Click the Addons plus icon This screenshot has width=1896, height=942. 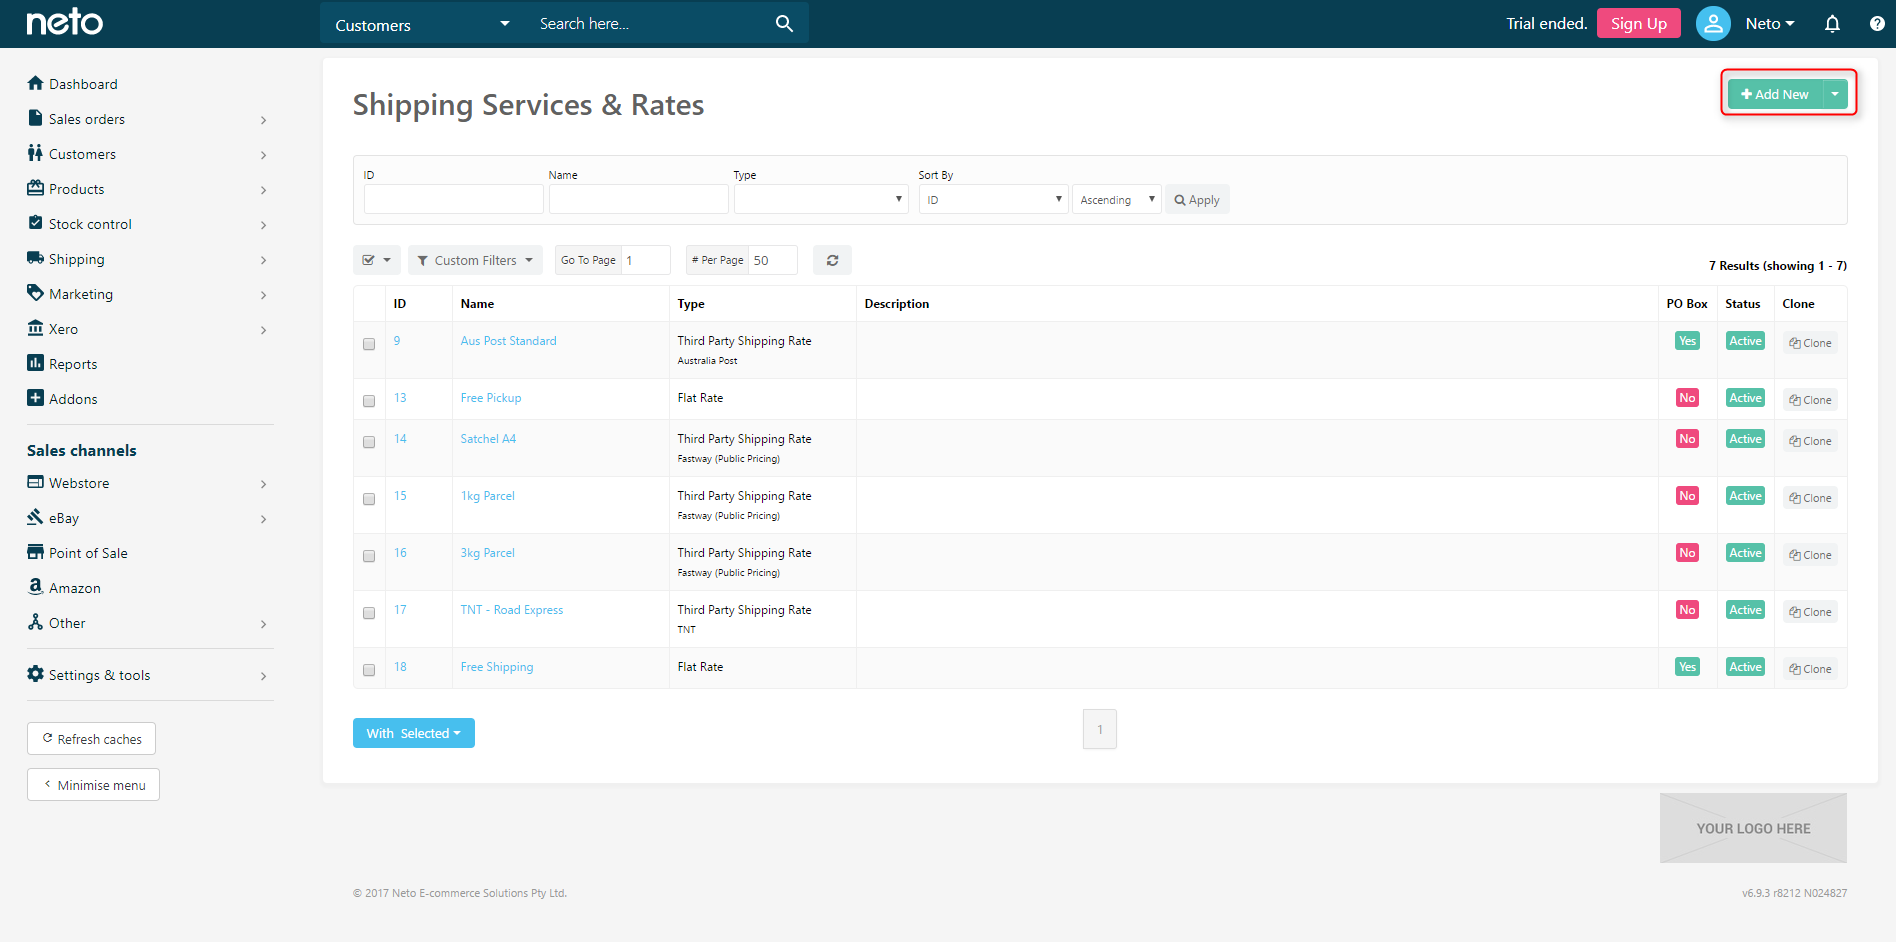36,398
